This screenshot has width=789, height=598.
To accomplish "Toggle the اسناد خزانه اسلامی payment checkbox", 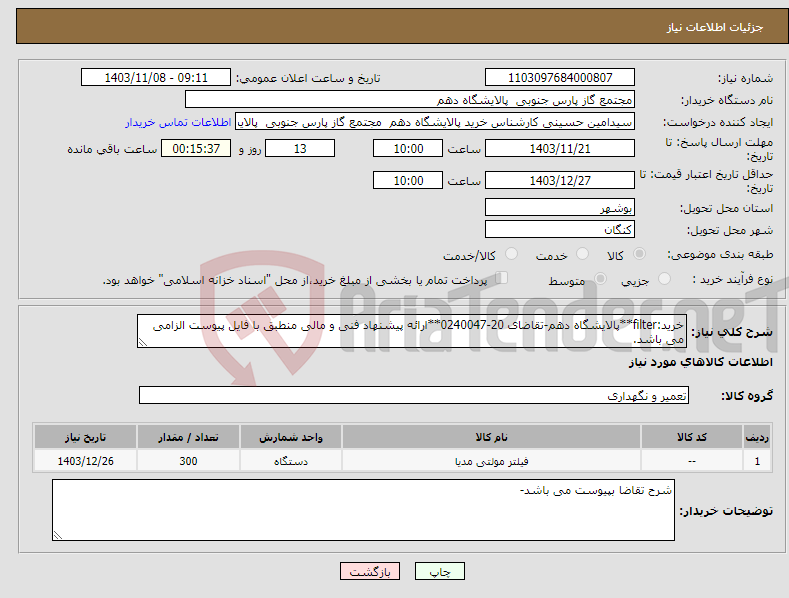I will pos(501,277).
